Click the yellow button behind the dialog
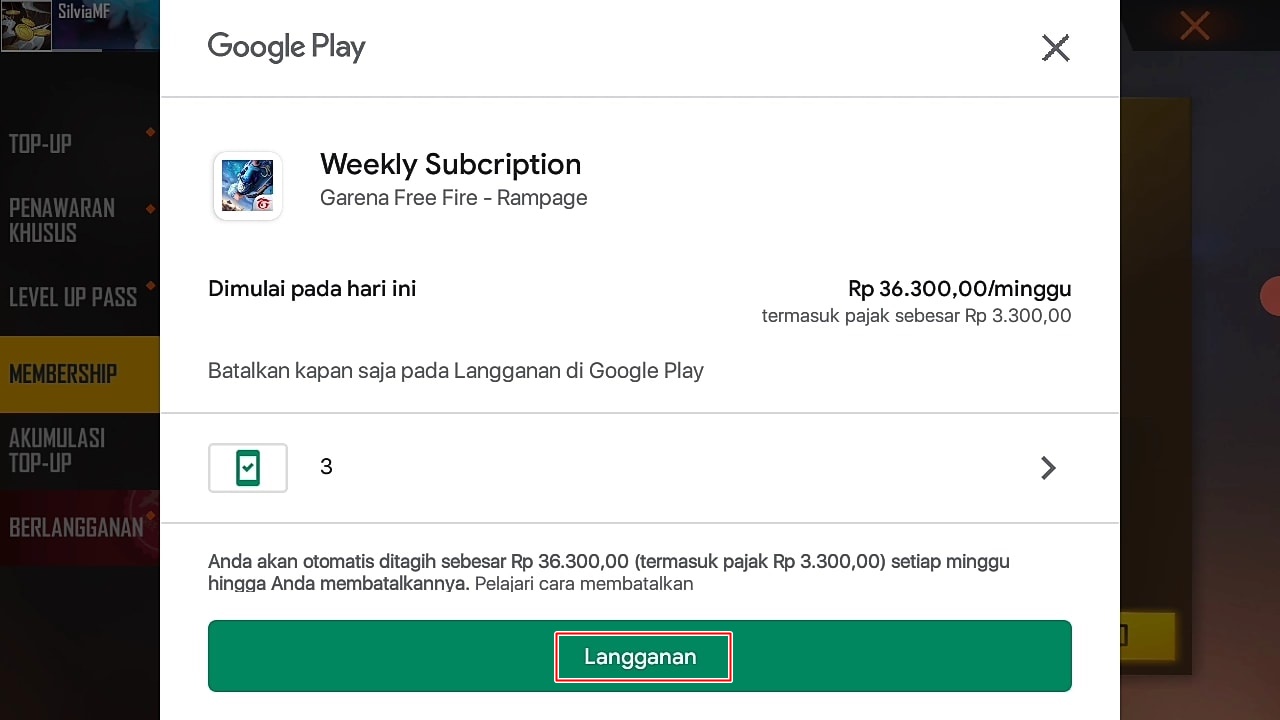This screenshot has height=720, width=1280. (x=1147, y=637)
